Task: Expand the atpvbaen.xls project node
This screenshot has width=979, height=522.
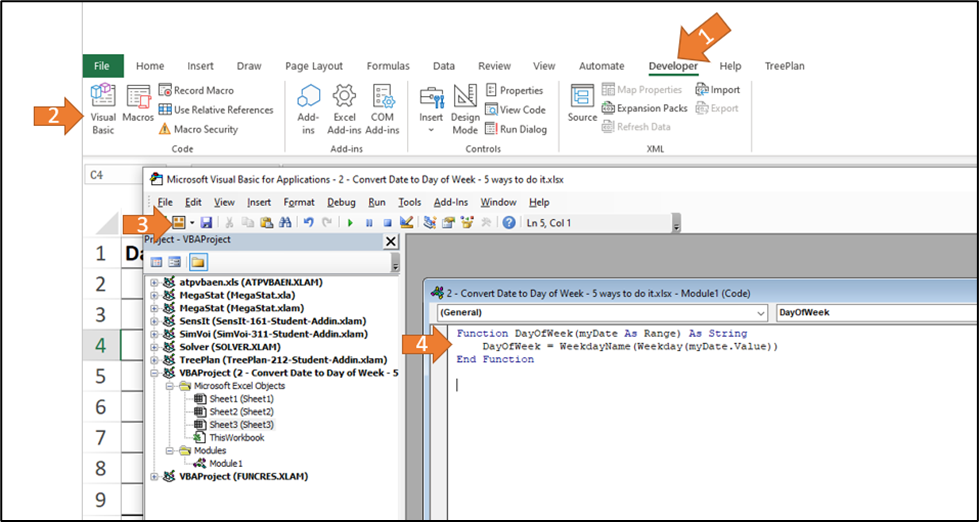Action: click(x=154, y=282)
